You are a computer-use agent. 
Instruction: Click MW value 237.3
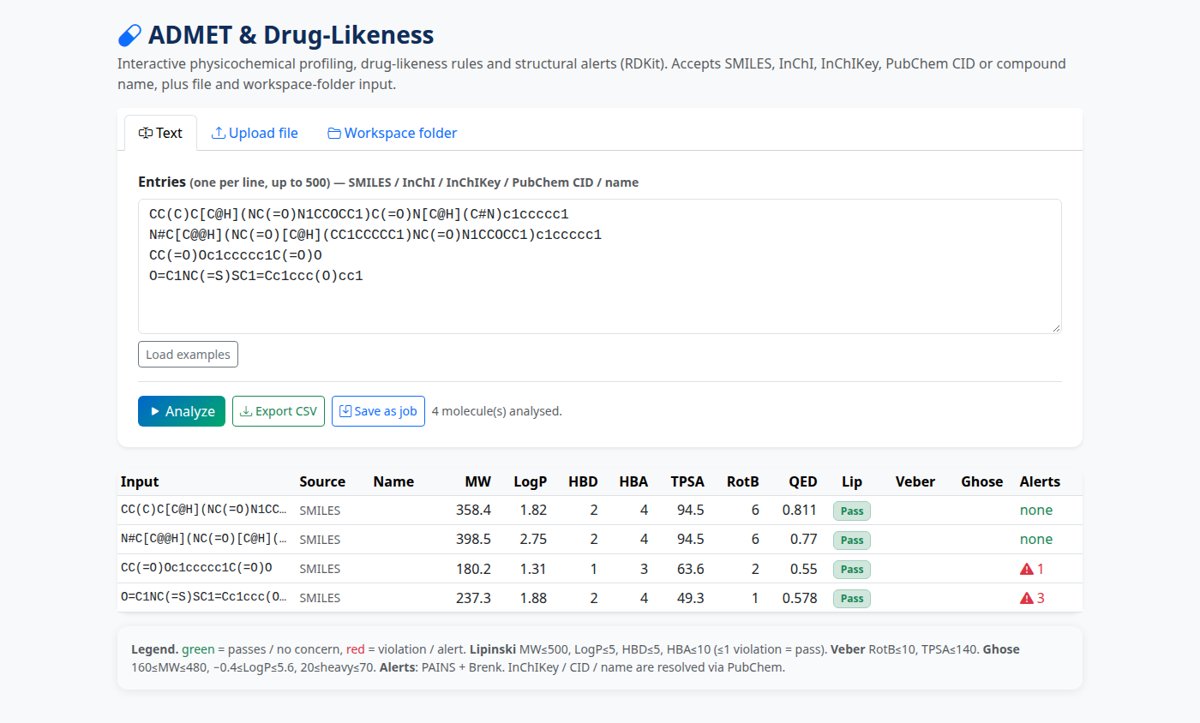pyautogui.click(x=474, y=598)
